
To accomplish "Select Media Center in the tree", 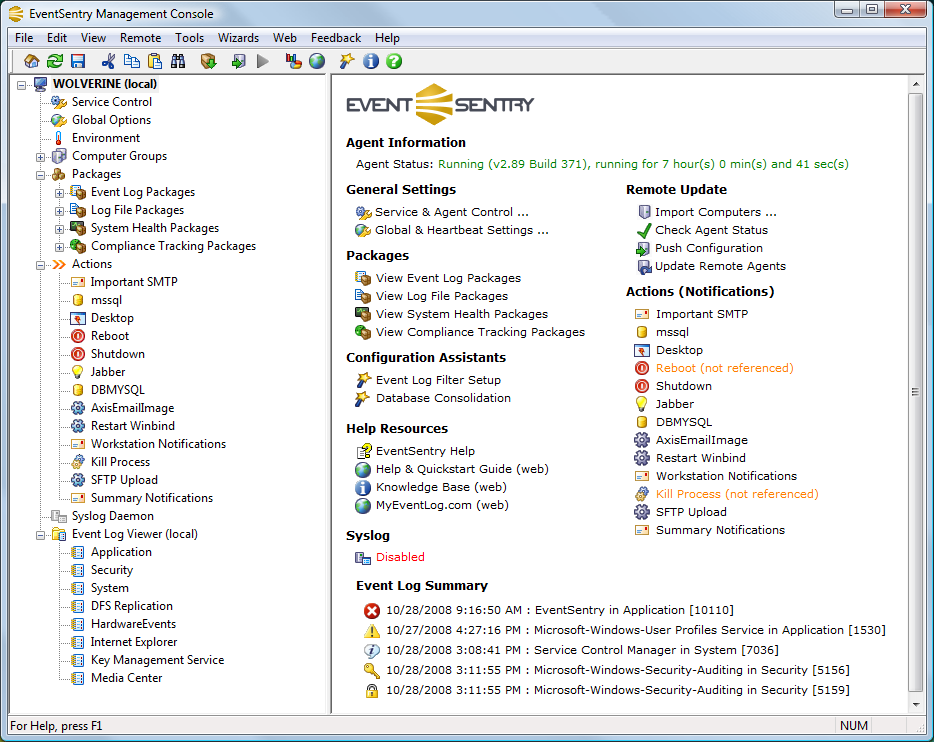I will [x=126, y=678].
